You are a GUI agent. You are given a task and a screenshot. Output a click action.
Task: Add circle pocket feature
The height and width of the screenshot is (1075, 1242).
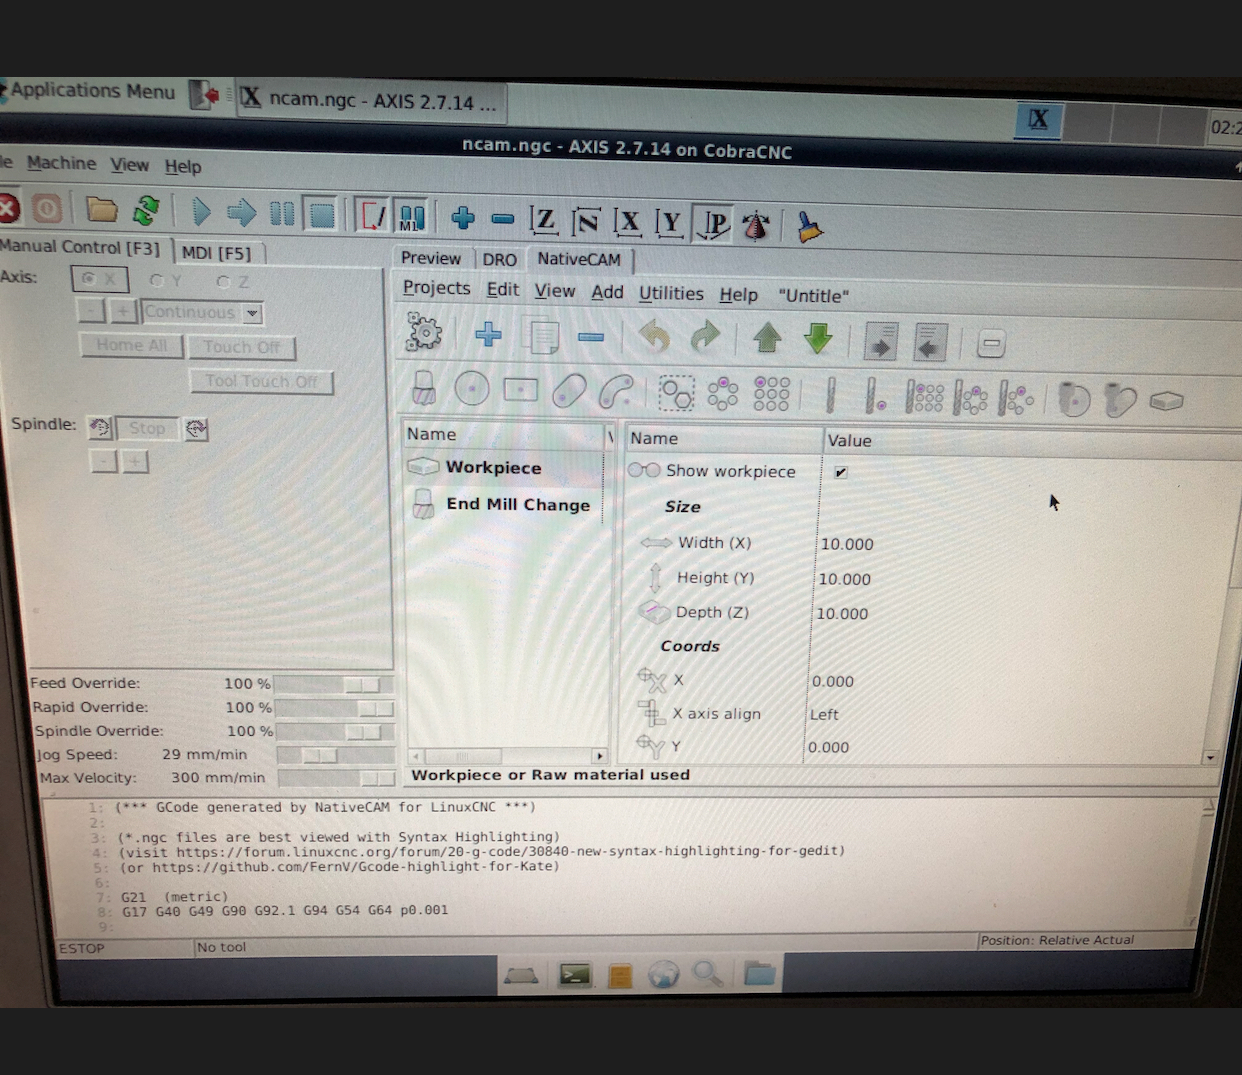tap(472, 388)
